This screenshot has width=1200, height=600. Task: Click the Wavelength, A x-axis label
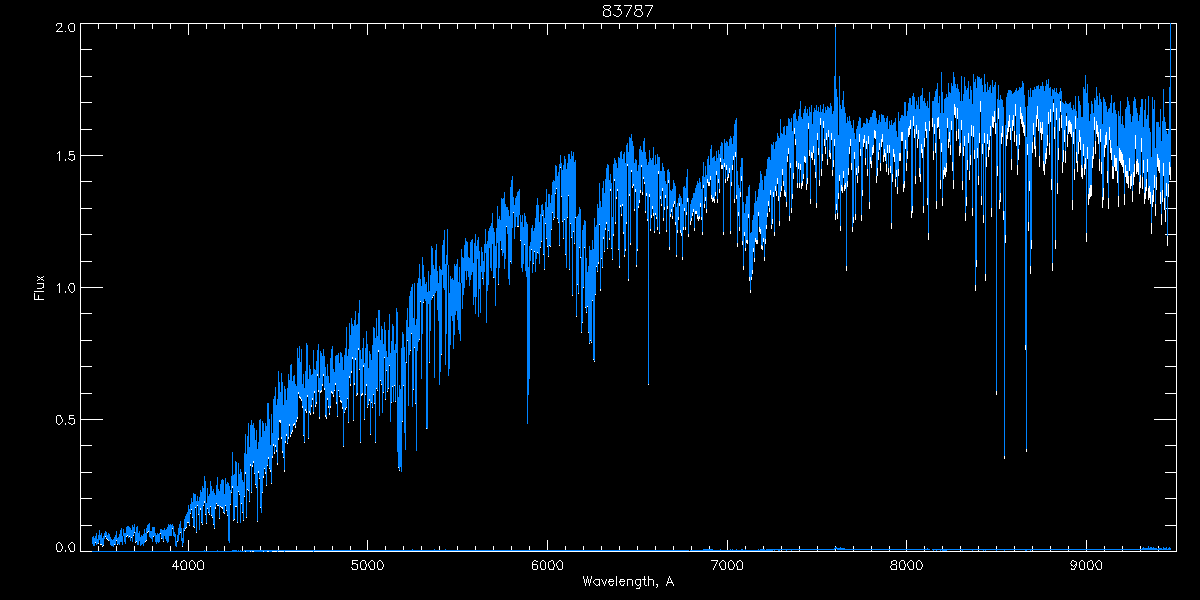coord(628,581)
